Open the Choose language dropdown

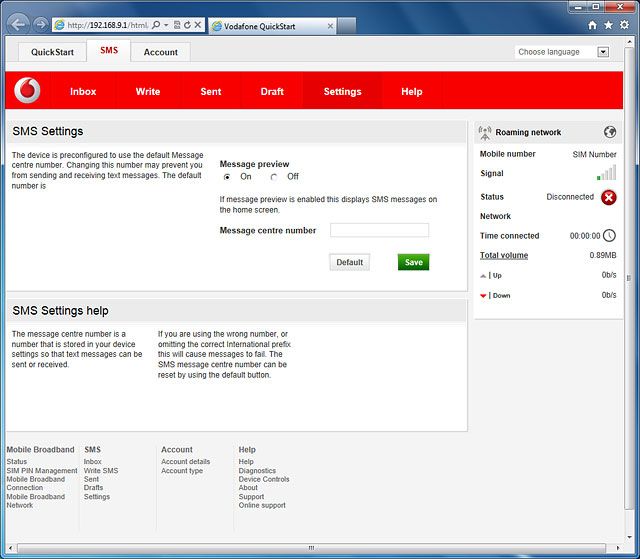(603, 52)
